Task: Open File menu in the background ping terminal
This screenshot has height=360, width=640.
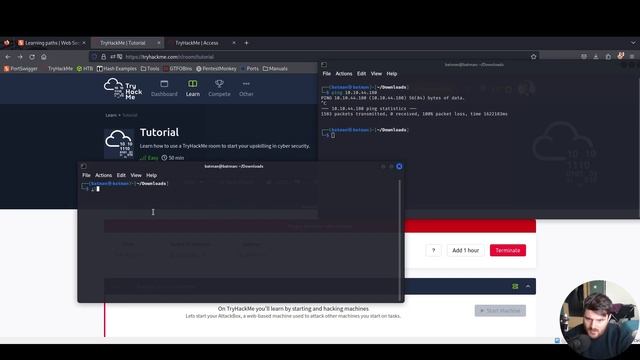Action: [327, 74]
